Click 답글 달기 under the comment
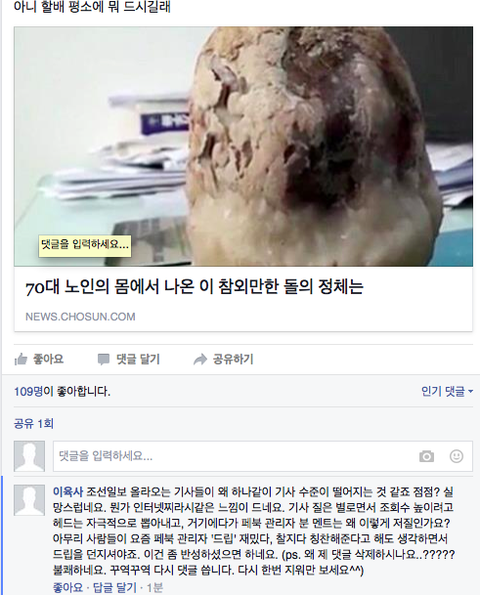 pyautogui.click(x=115, y=587)
